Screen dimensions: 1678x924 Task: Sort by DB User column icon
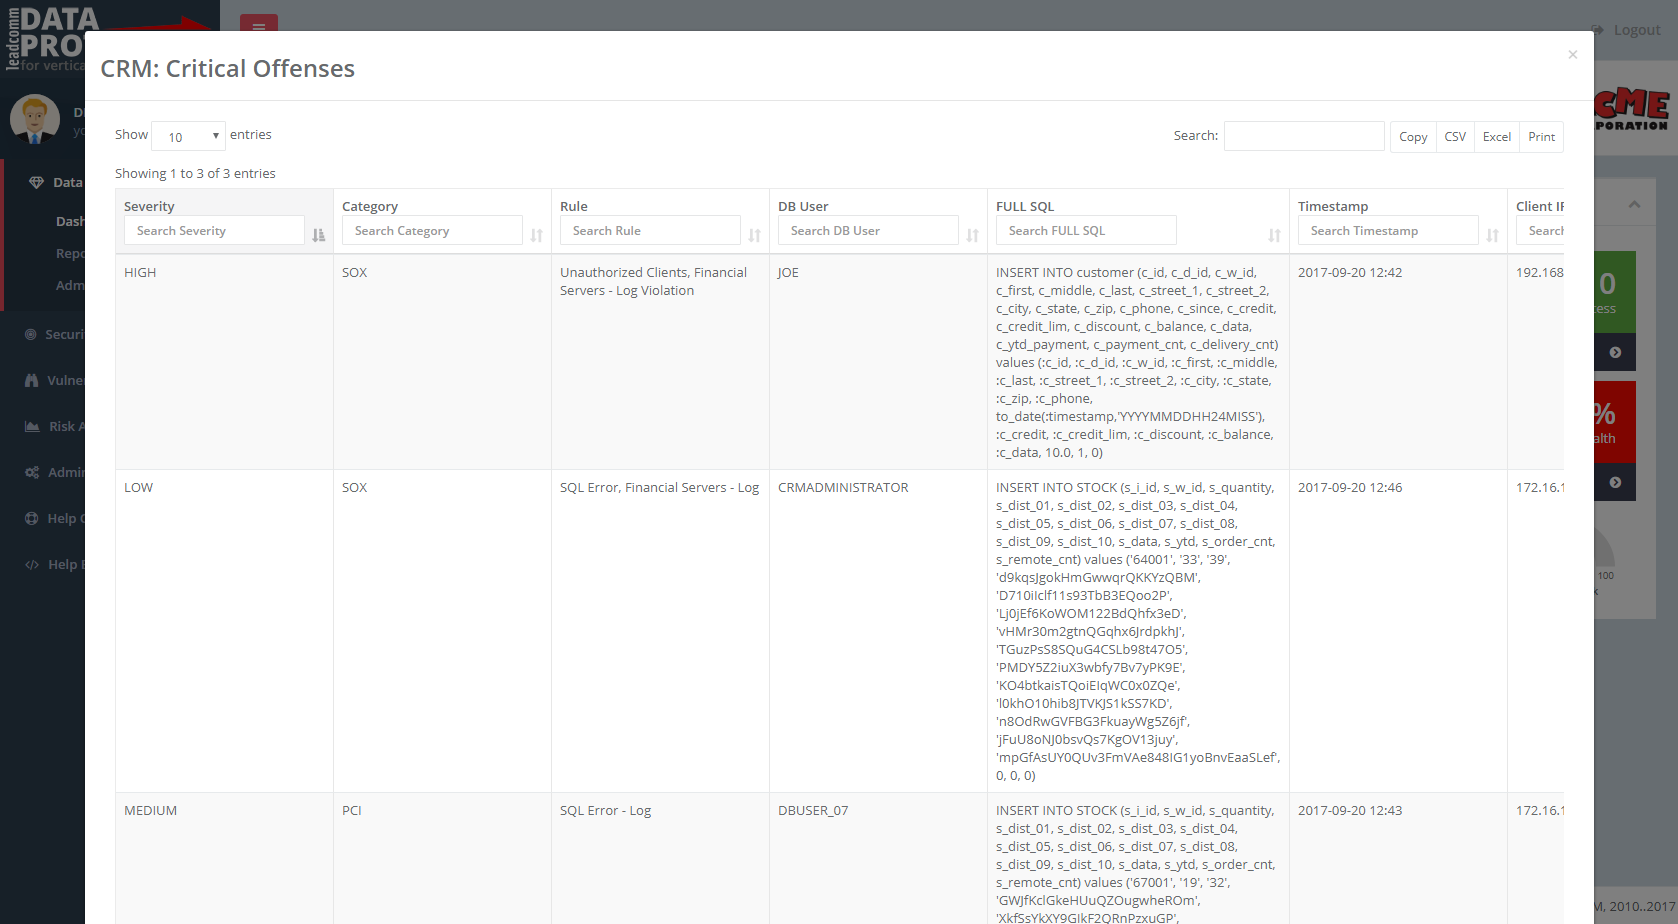(972, 235)
